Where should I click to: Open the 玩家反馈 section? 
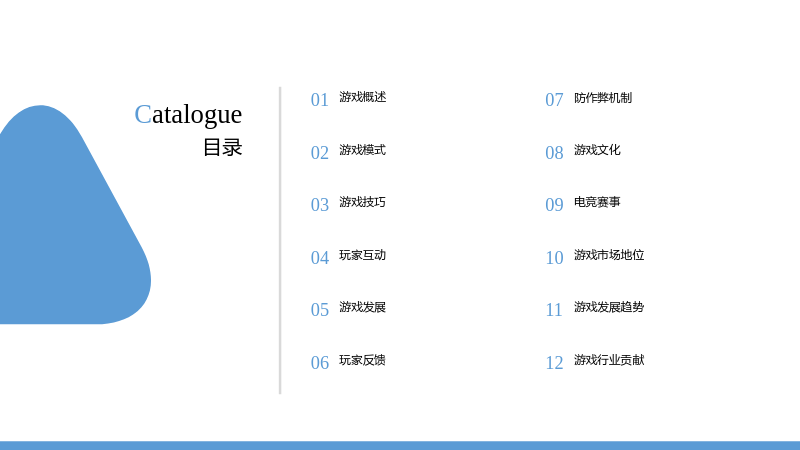(362, 360)
